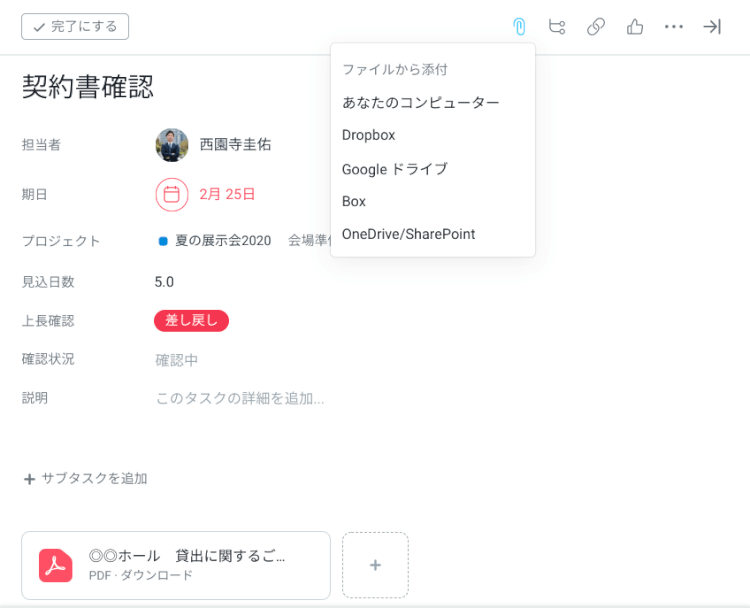Image resolution: width=750 pixels, height=608 pixels.
Task: Open the project 夏の展示会2020
Action: [x=223, y=241]
